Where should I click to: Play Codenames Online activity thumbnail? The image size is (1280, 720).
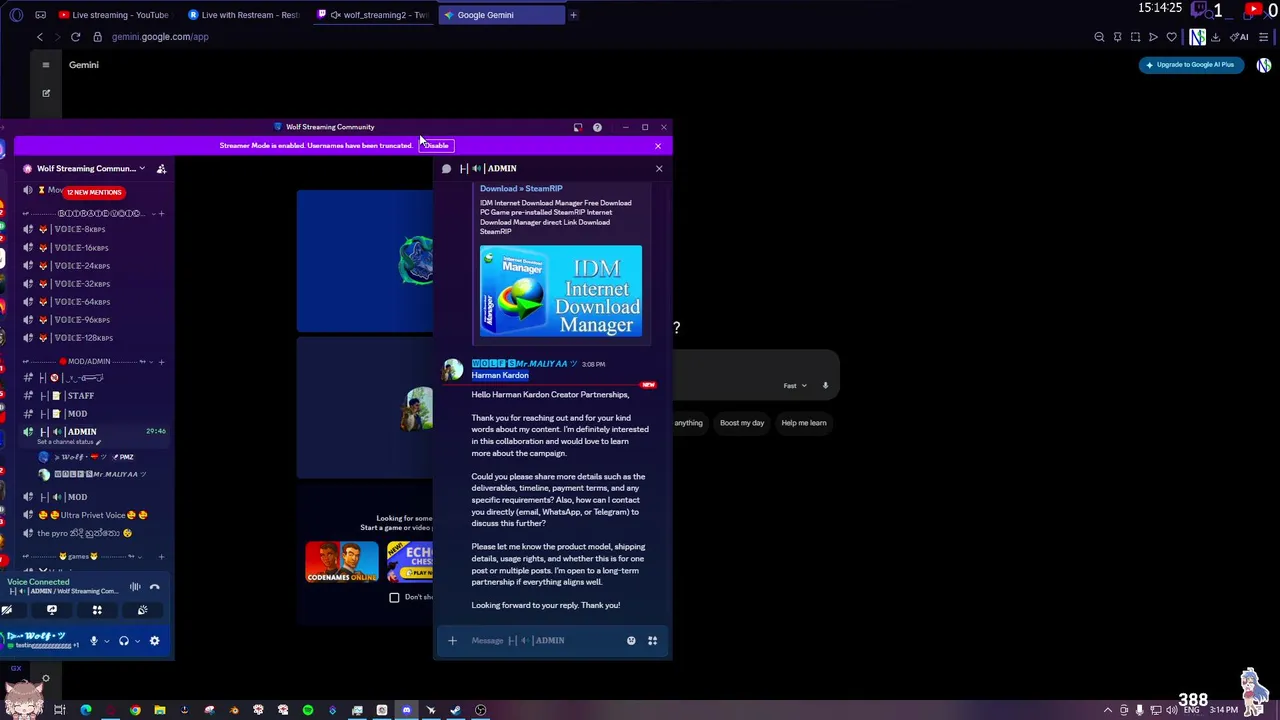342,562
